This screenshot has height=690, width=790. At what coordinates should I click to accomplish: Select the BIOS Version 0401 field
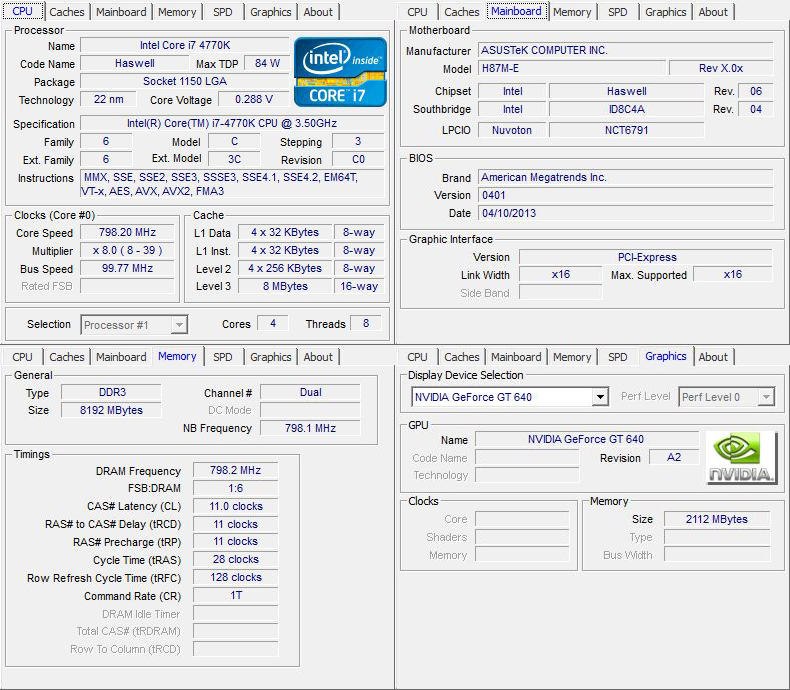tap(625, 196)
